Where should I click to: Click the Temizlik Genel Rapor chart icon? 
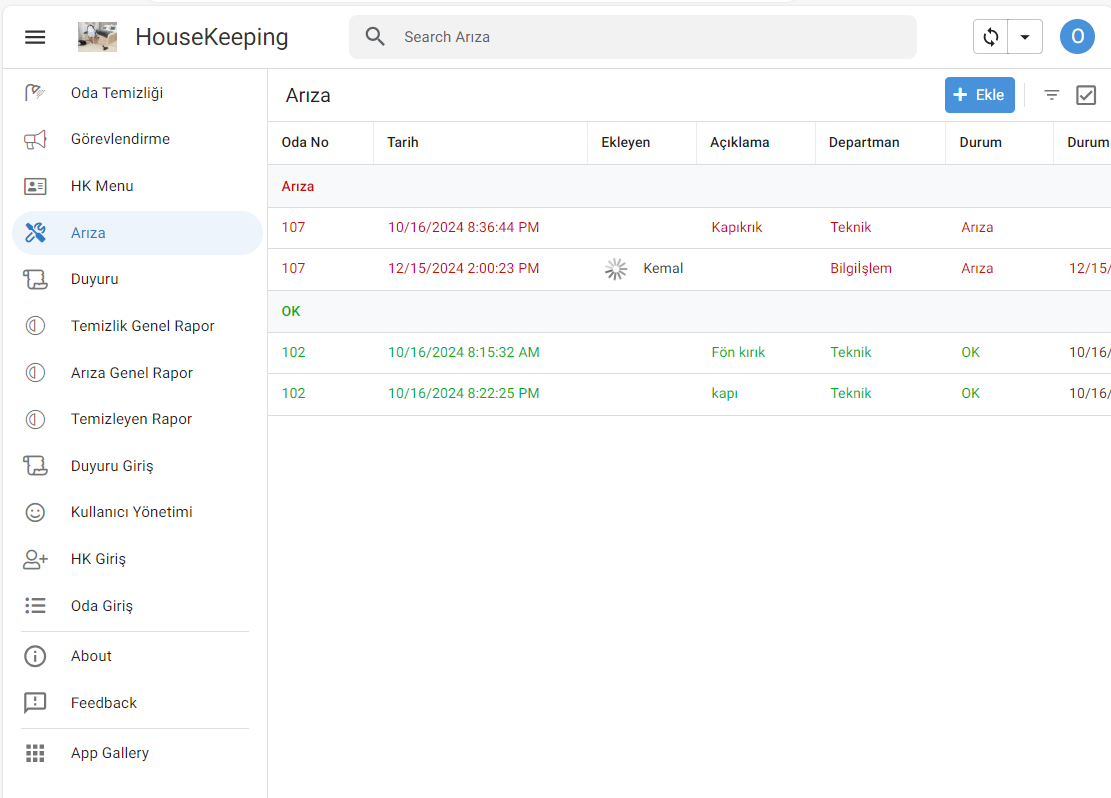35,326
